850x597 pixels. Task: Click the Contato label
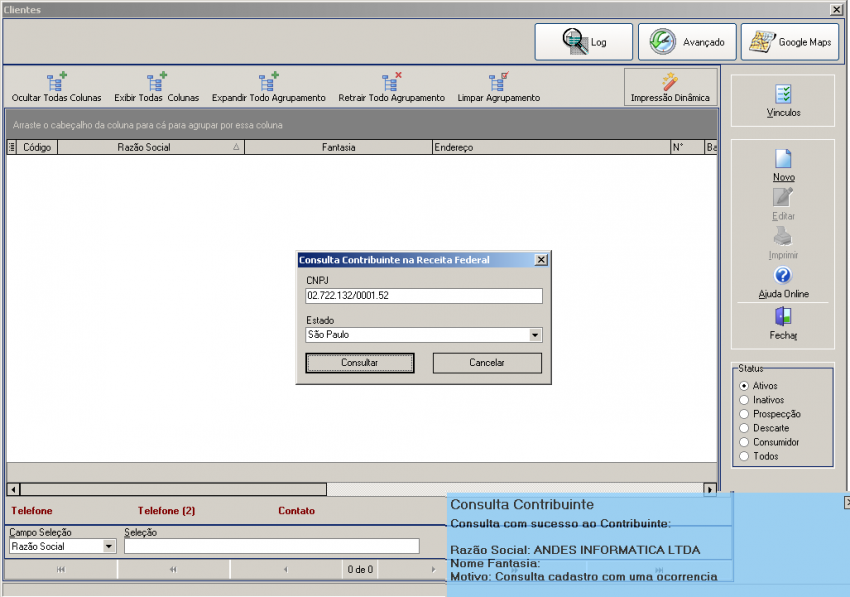297,511
